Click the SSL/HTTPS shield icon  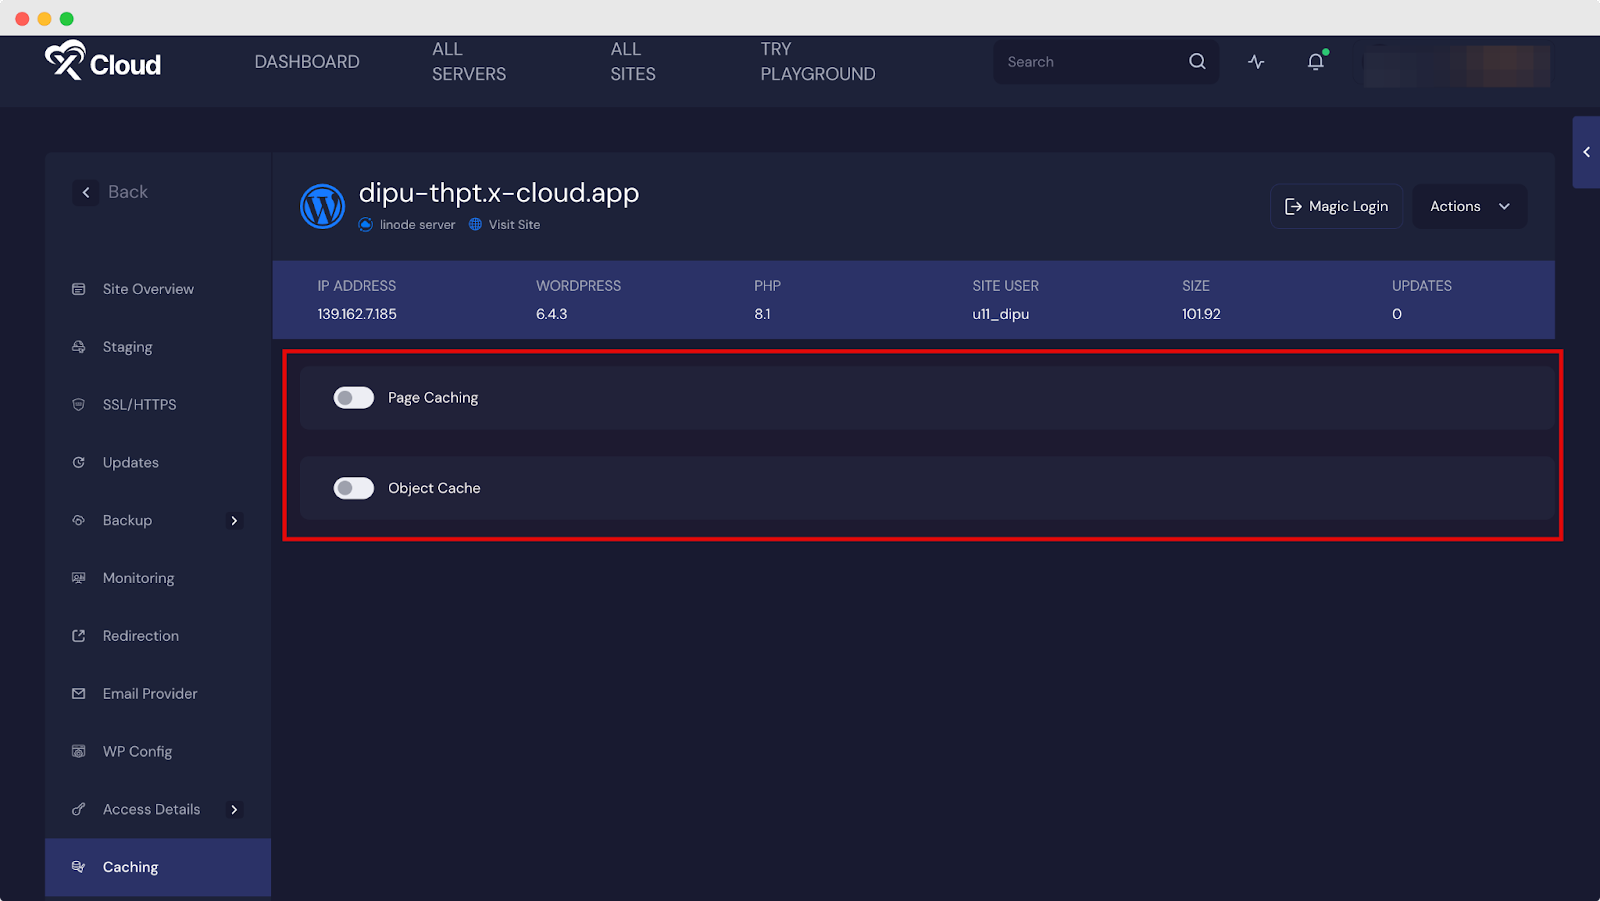(79, 405)
